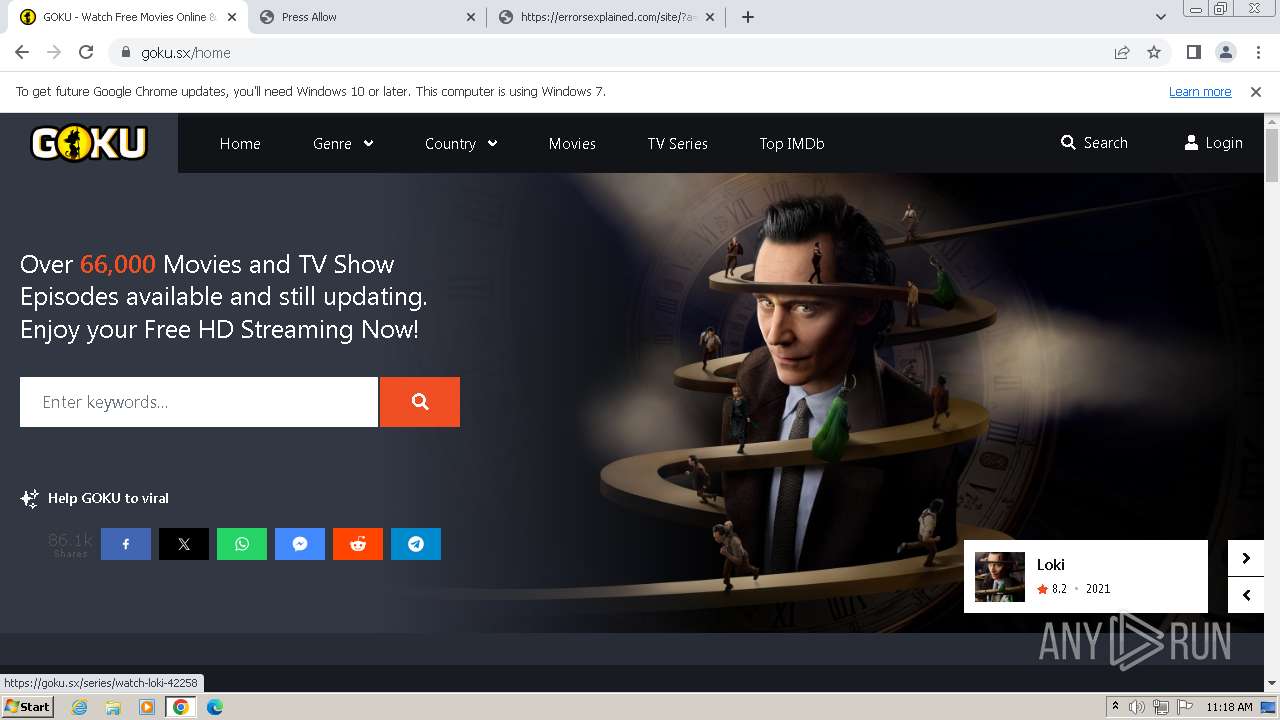The height and width of the screenshot is (720, 1280).
Task: Show previous featured slide
Action: point(1246,595)
